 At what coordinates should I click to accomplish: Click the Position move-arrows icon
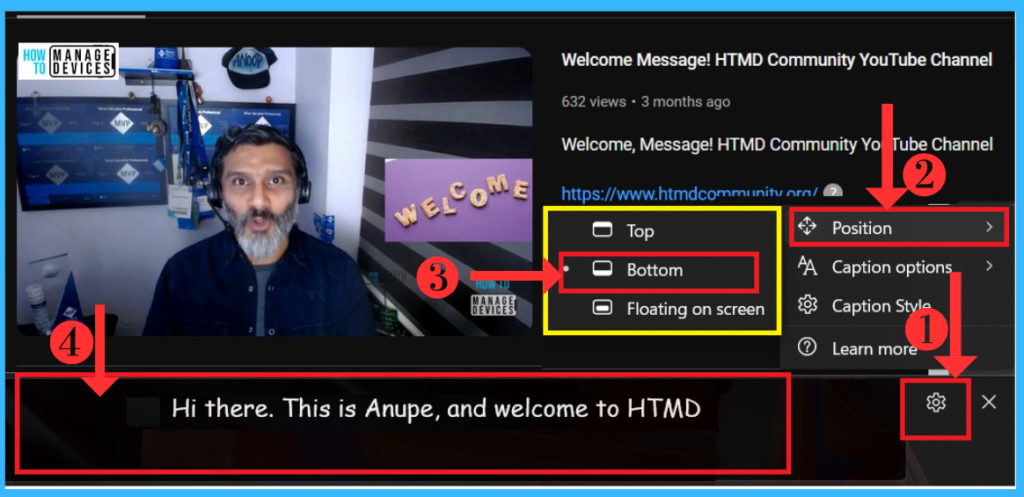[x=807, y=227]
